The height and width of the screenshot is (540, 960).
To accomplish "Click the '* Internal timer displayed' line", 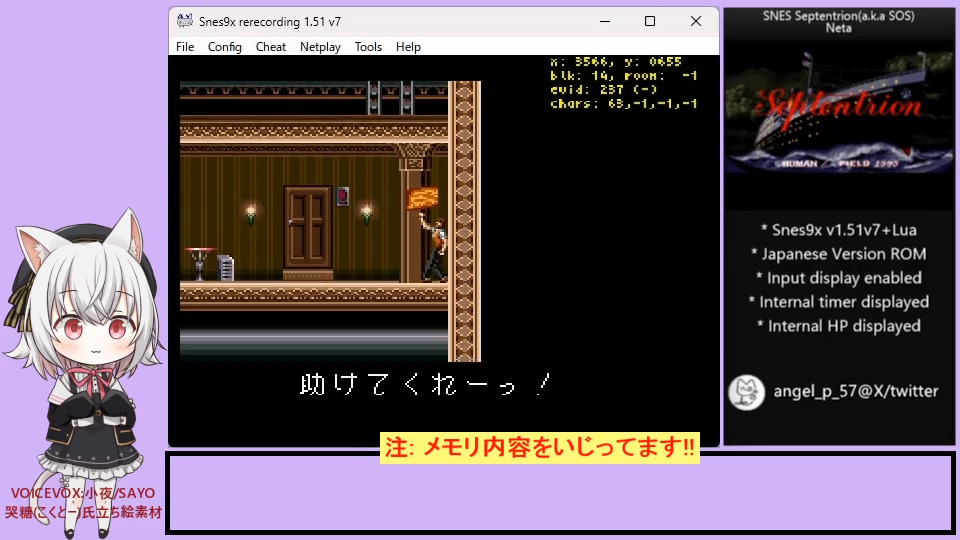I will [839, 302].
